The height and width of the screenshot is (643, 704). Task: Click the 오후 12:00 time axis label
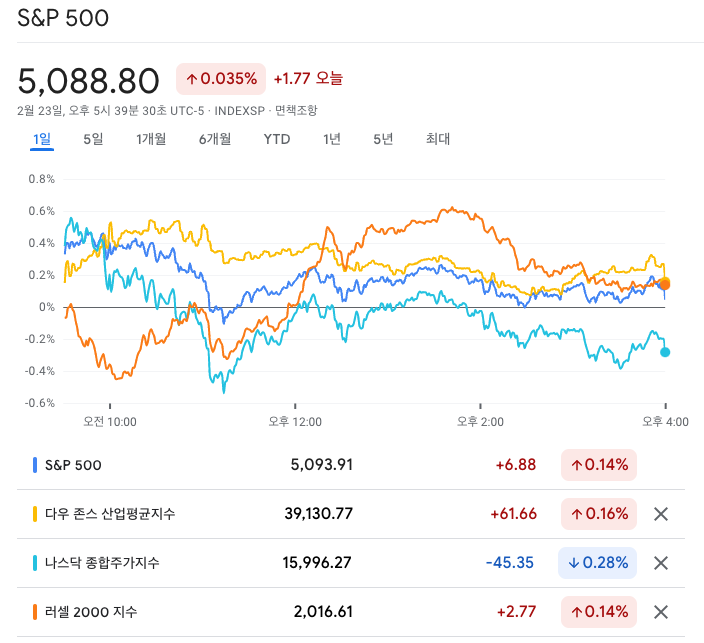(x=295, y=422)
